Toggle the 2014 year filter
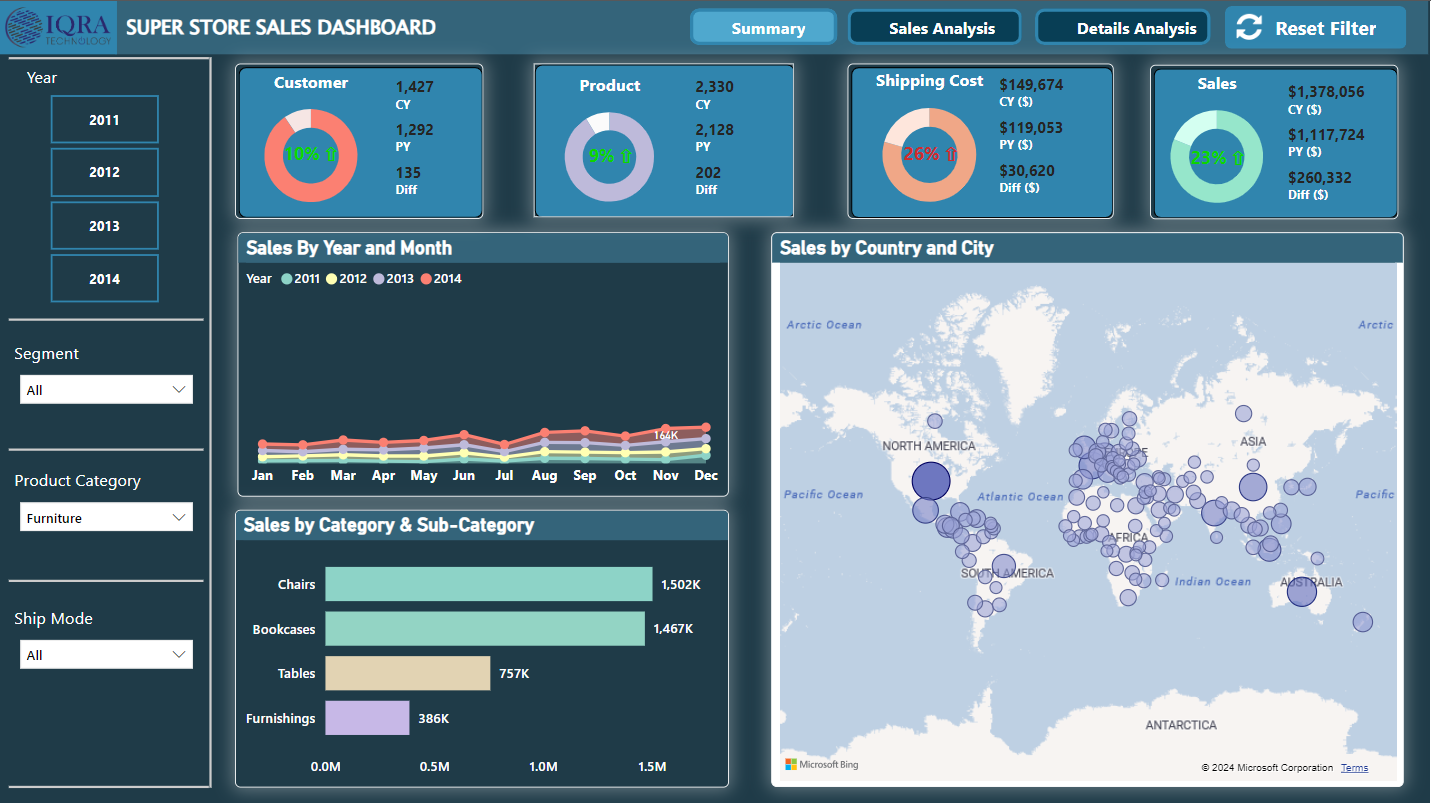This screenshot has height=803, width=1431. [x=104, y=278]
